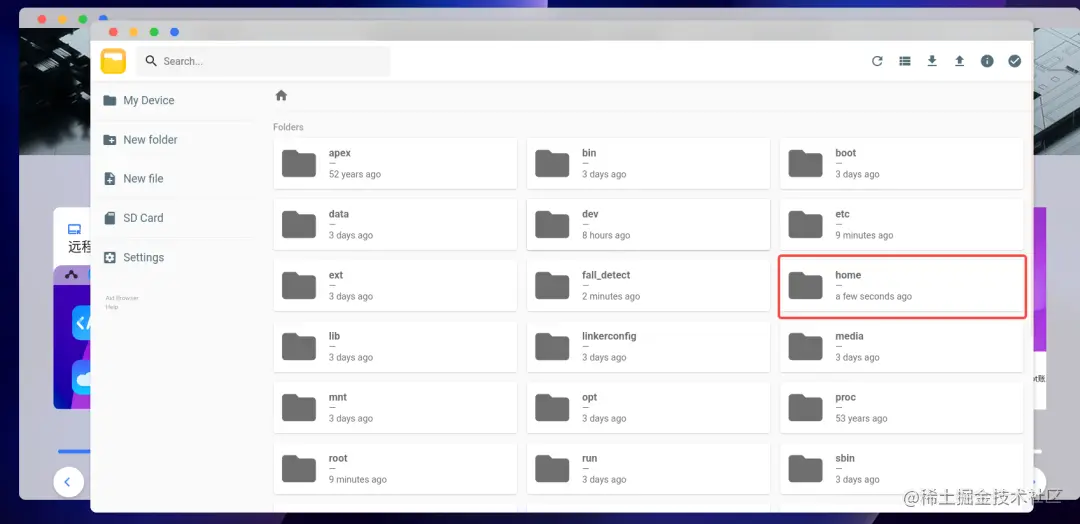Click the download icon in toolbar
This screenshot has height=524, width=1080.
coord(932,61)
